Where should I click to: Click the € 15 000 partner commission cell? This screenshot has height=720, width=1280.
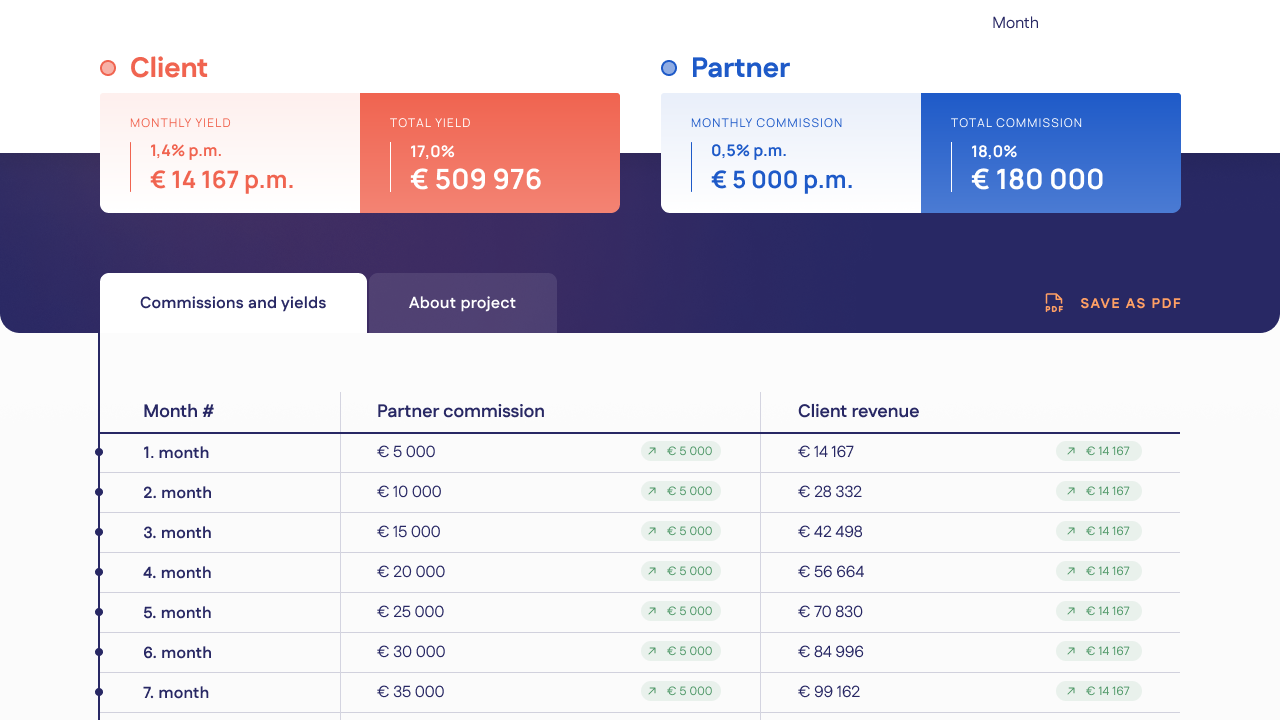[409, 532]
